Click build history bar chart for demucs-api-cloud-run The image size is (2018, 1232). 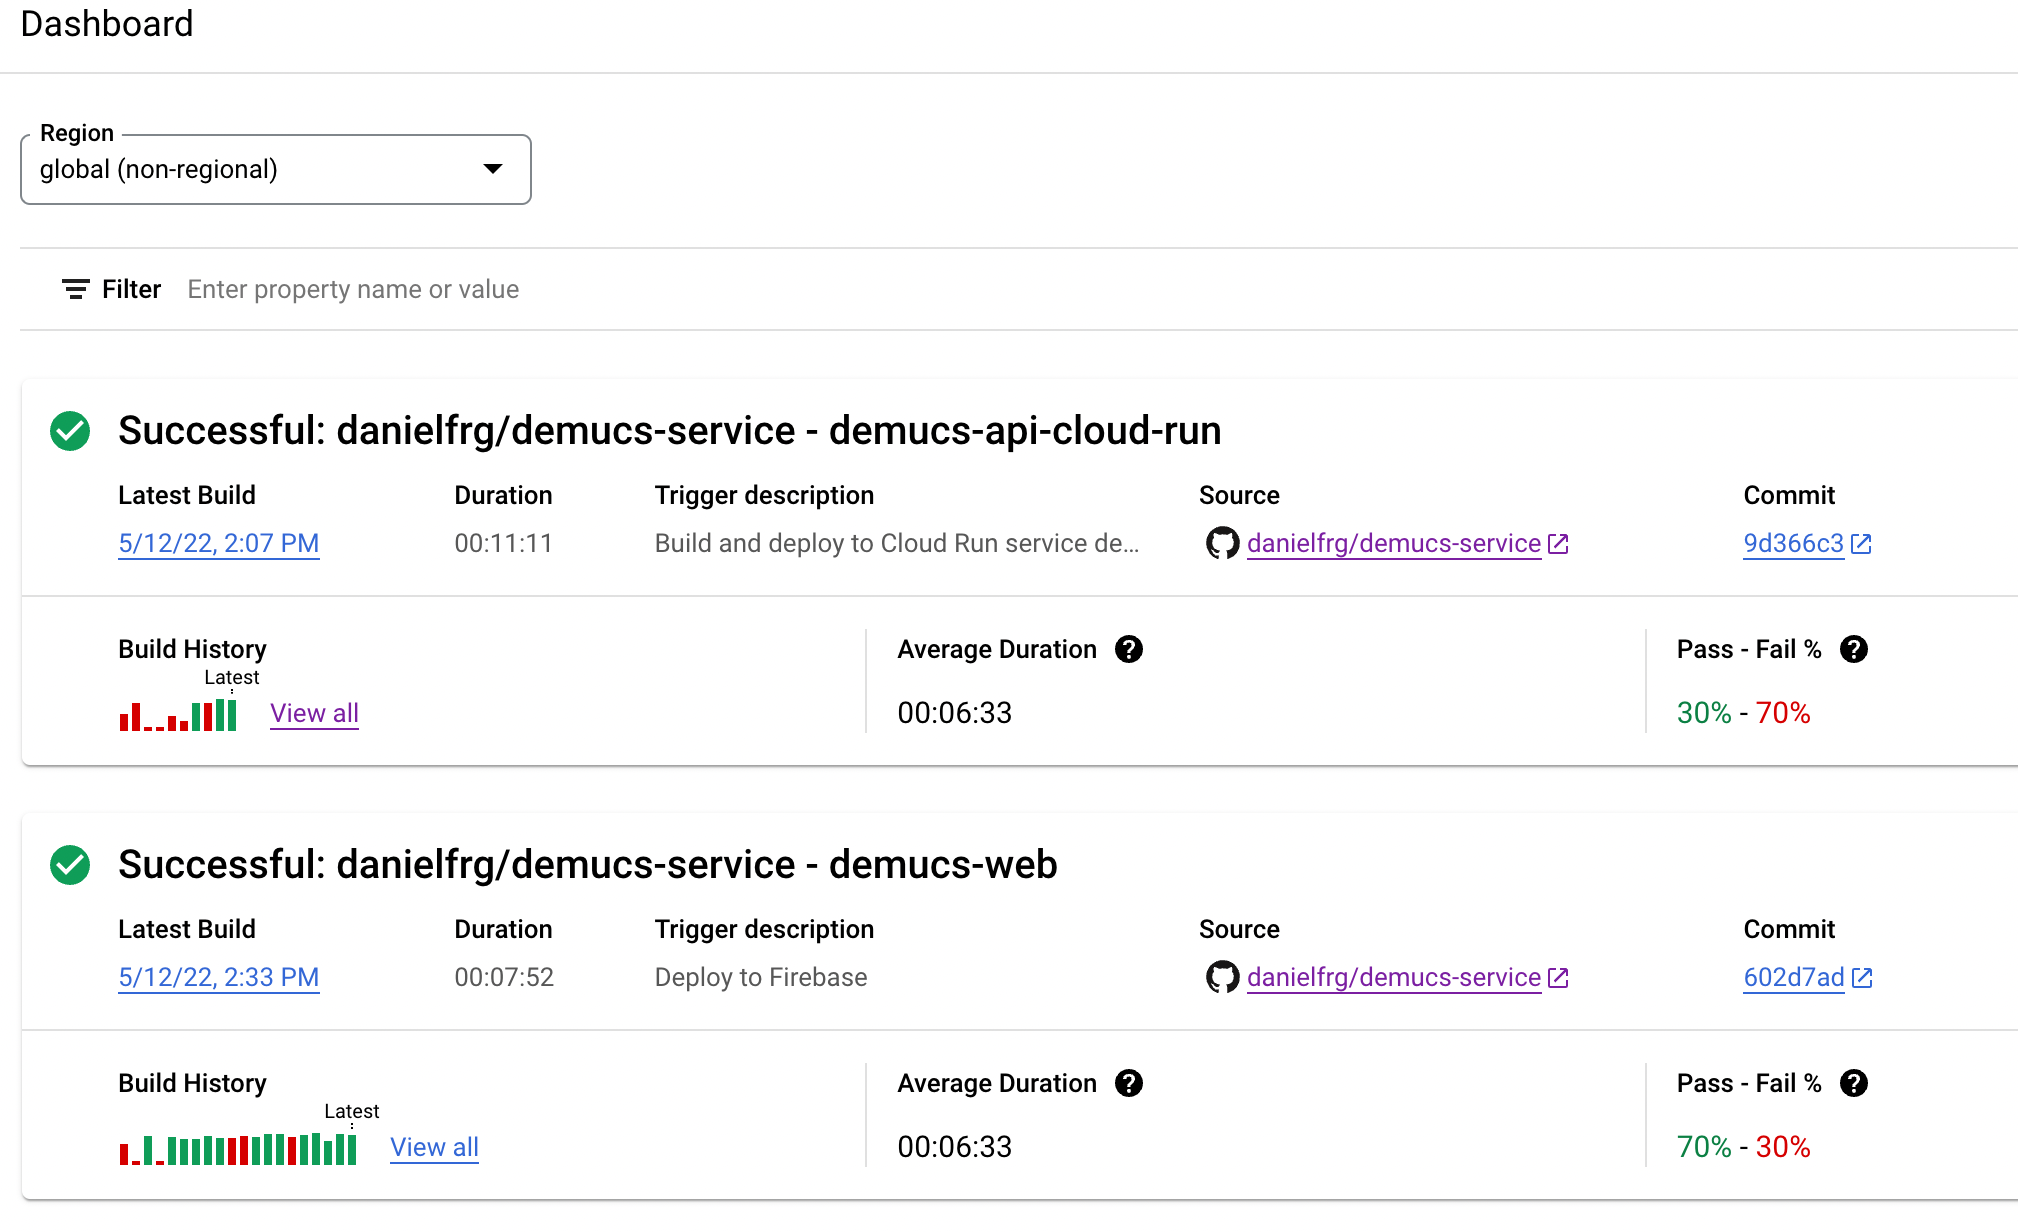coord(178,715)
